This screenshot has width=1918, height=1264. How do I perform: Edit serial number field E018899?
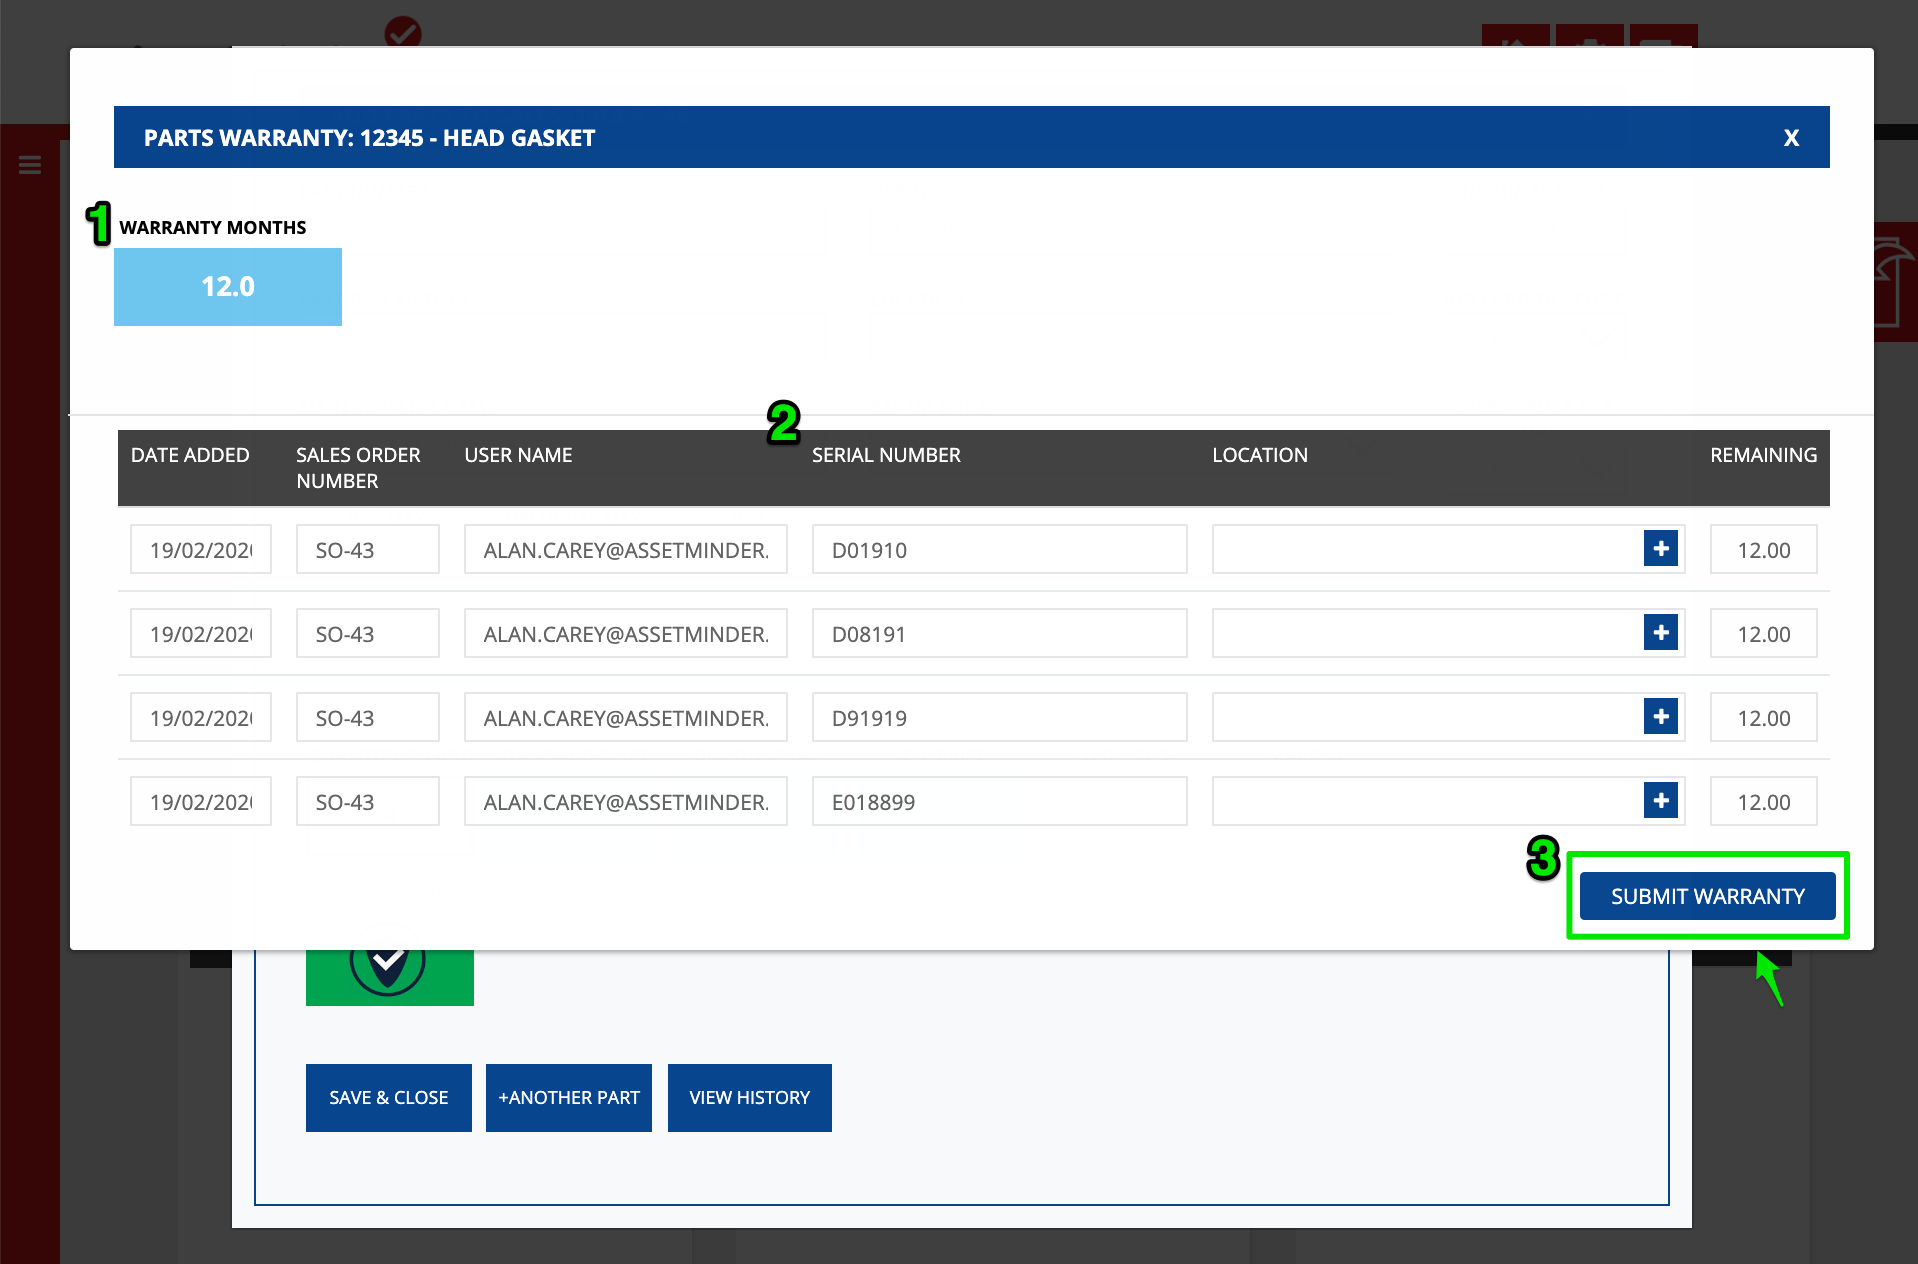point(1000,801)
